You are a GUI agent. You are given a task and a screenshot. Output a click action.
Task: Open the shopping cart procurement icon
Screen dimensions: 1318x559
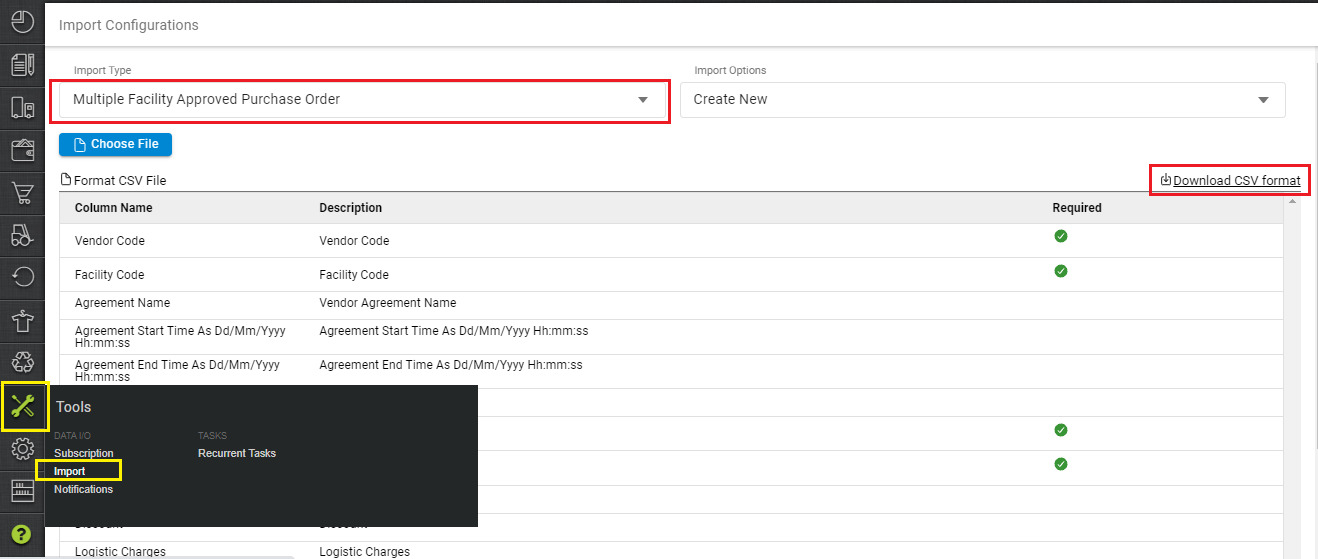[x=22, y=193]
